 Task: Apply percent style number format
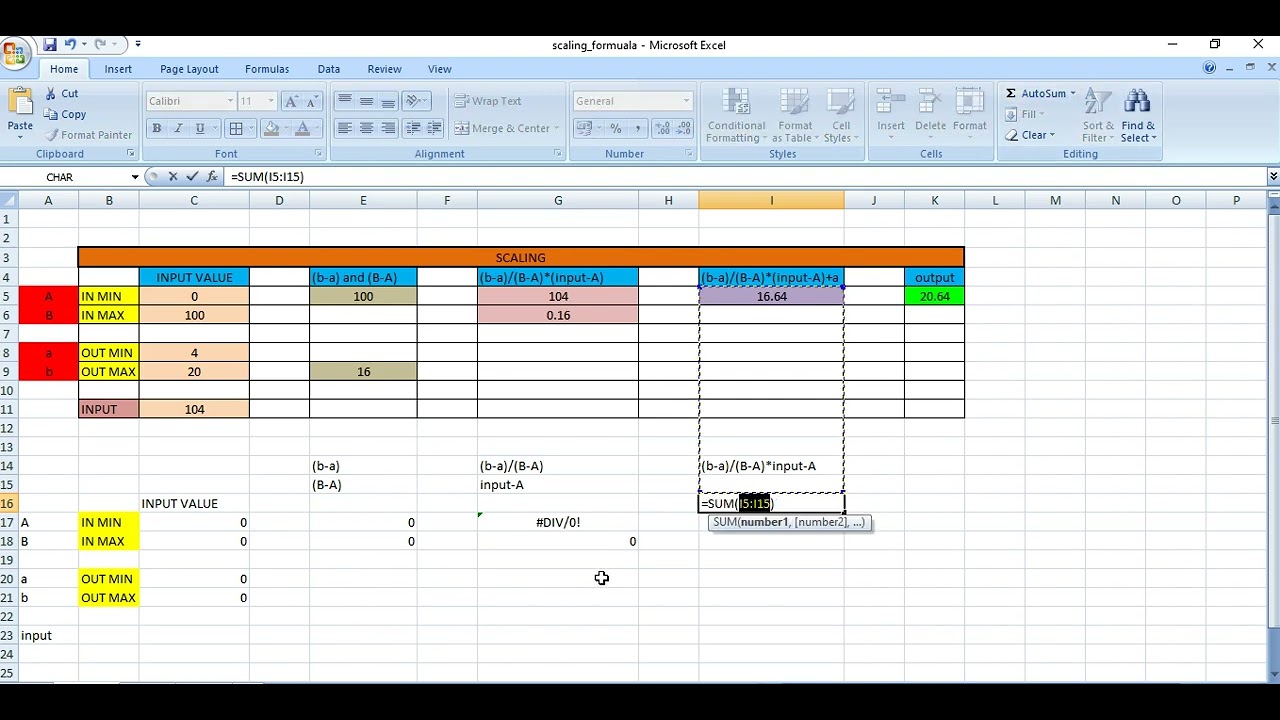616,128
